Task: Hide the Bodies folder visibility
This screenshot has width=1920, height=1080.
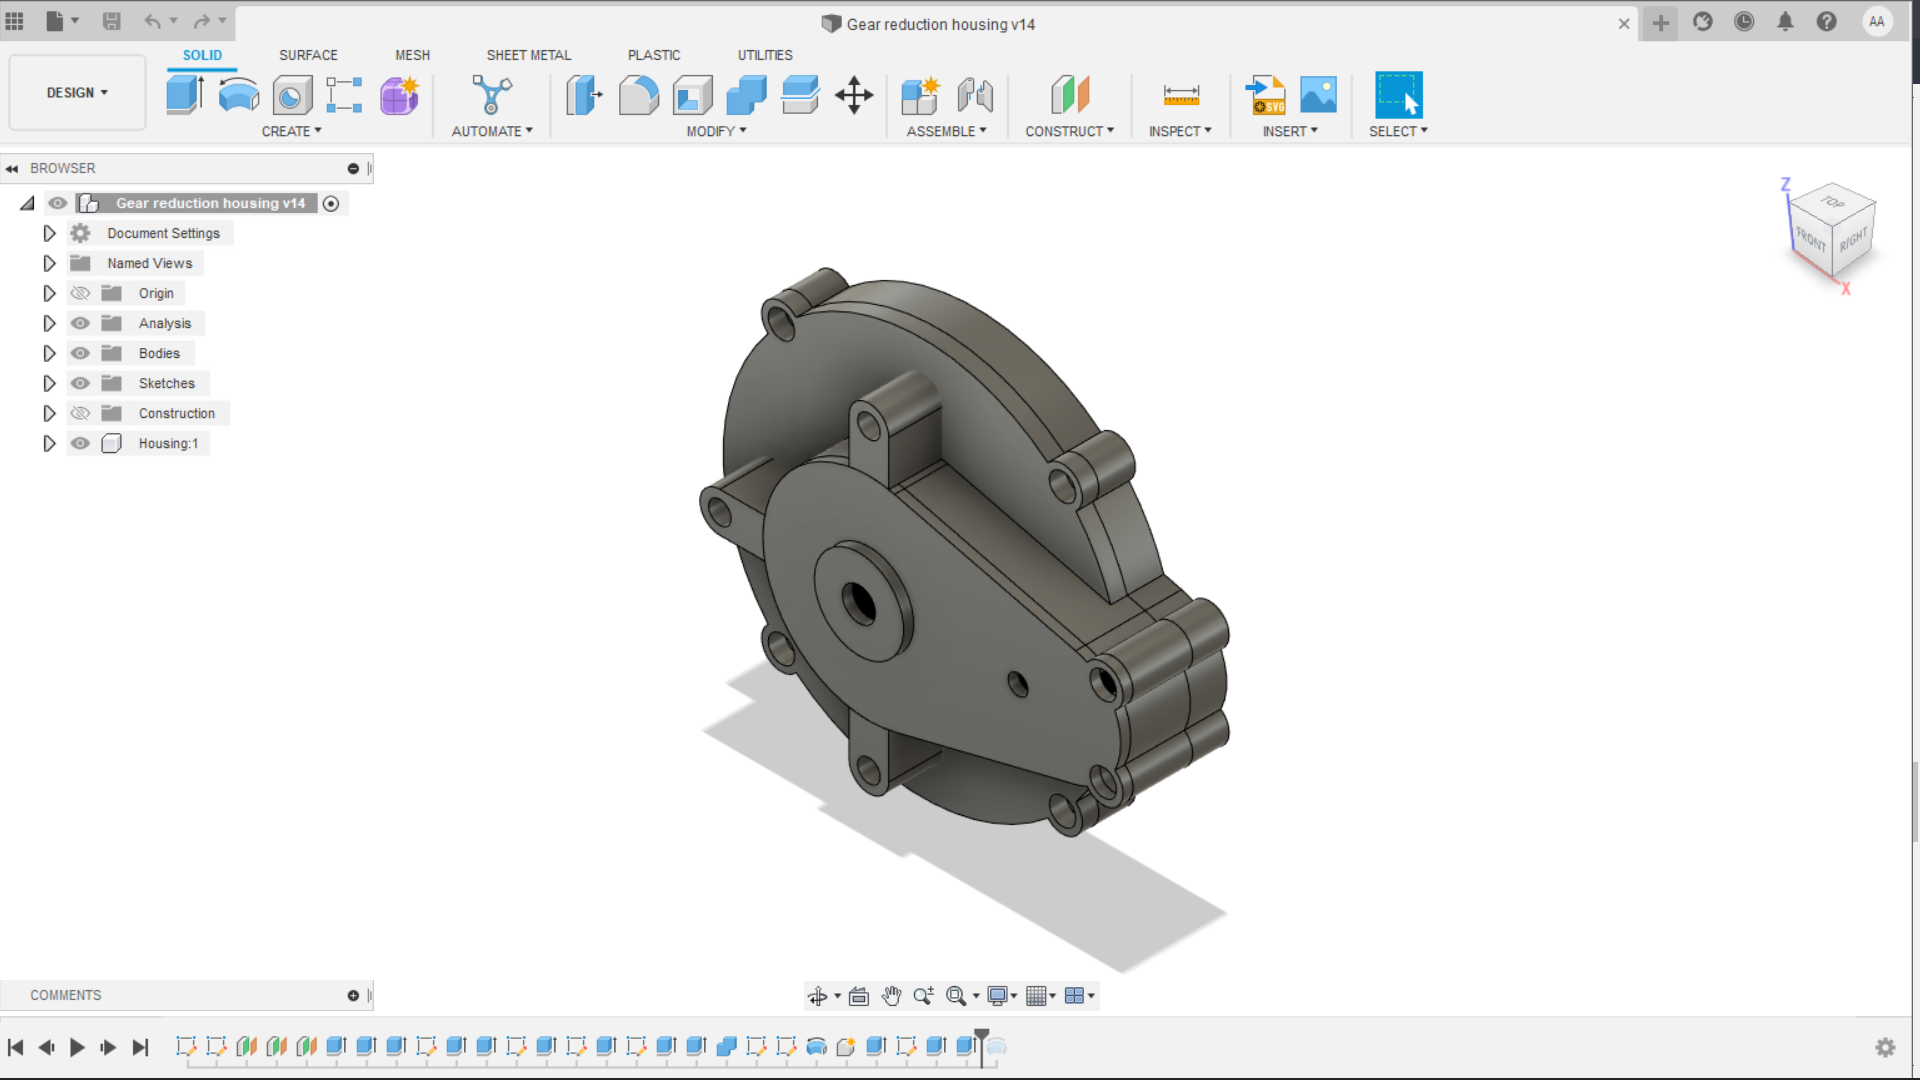Action: point(80,353)
